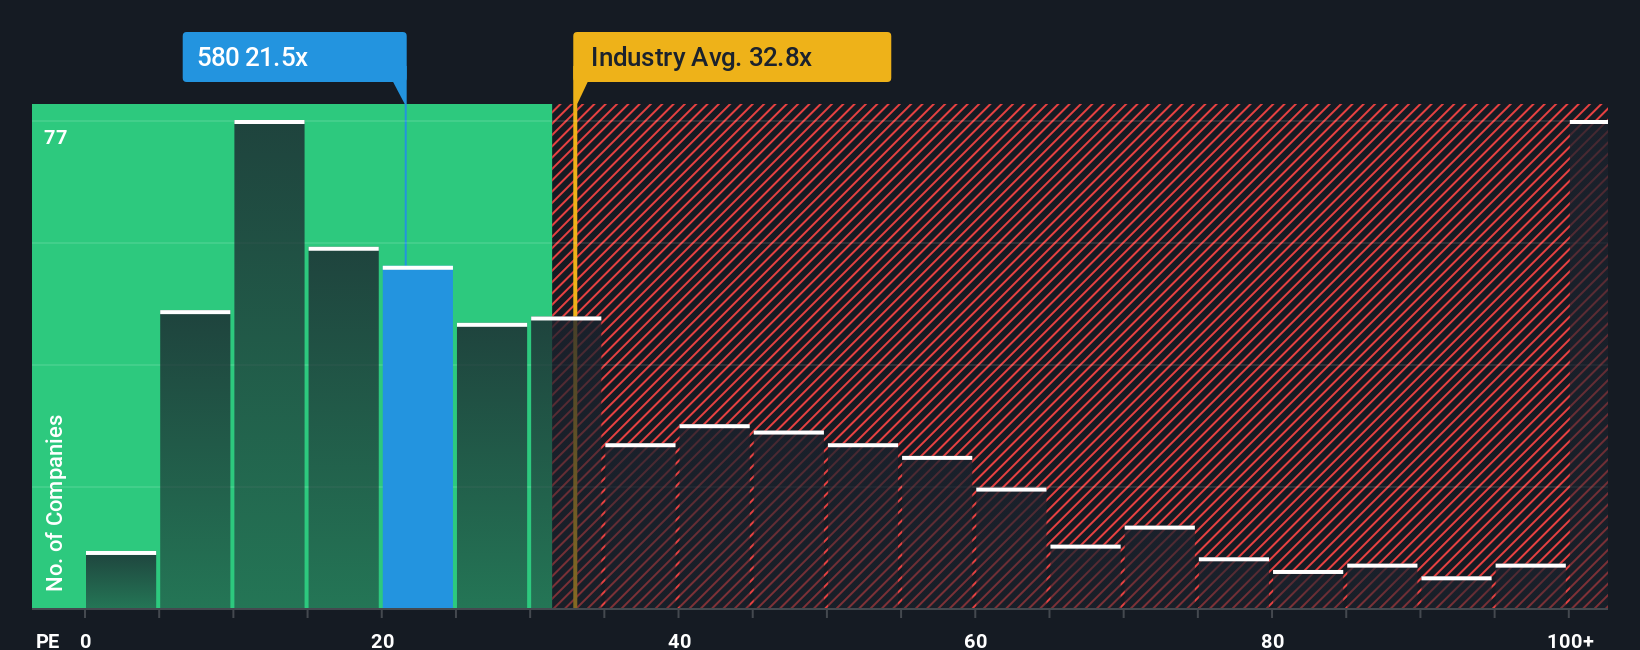The image size is (1640, 650).
Task: Click the rightmost '100+' PE bar
Action: coord(1588,364)
